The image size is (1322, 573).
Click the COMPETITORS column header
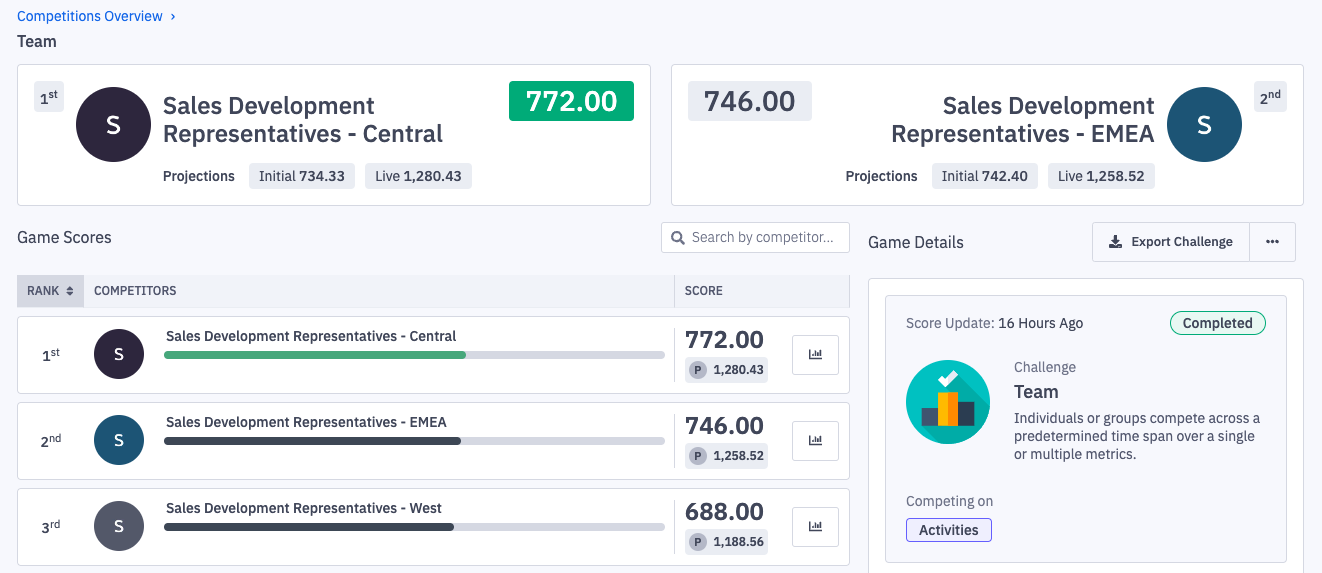pos(135,291)
